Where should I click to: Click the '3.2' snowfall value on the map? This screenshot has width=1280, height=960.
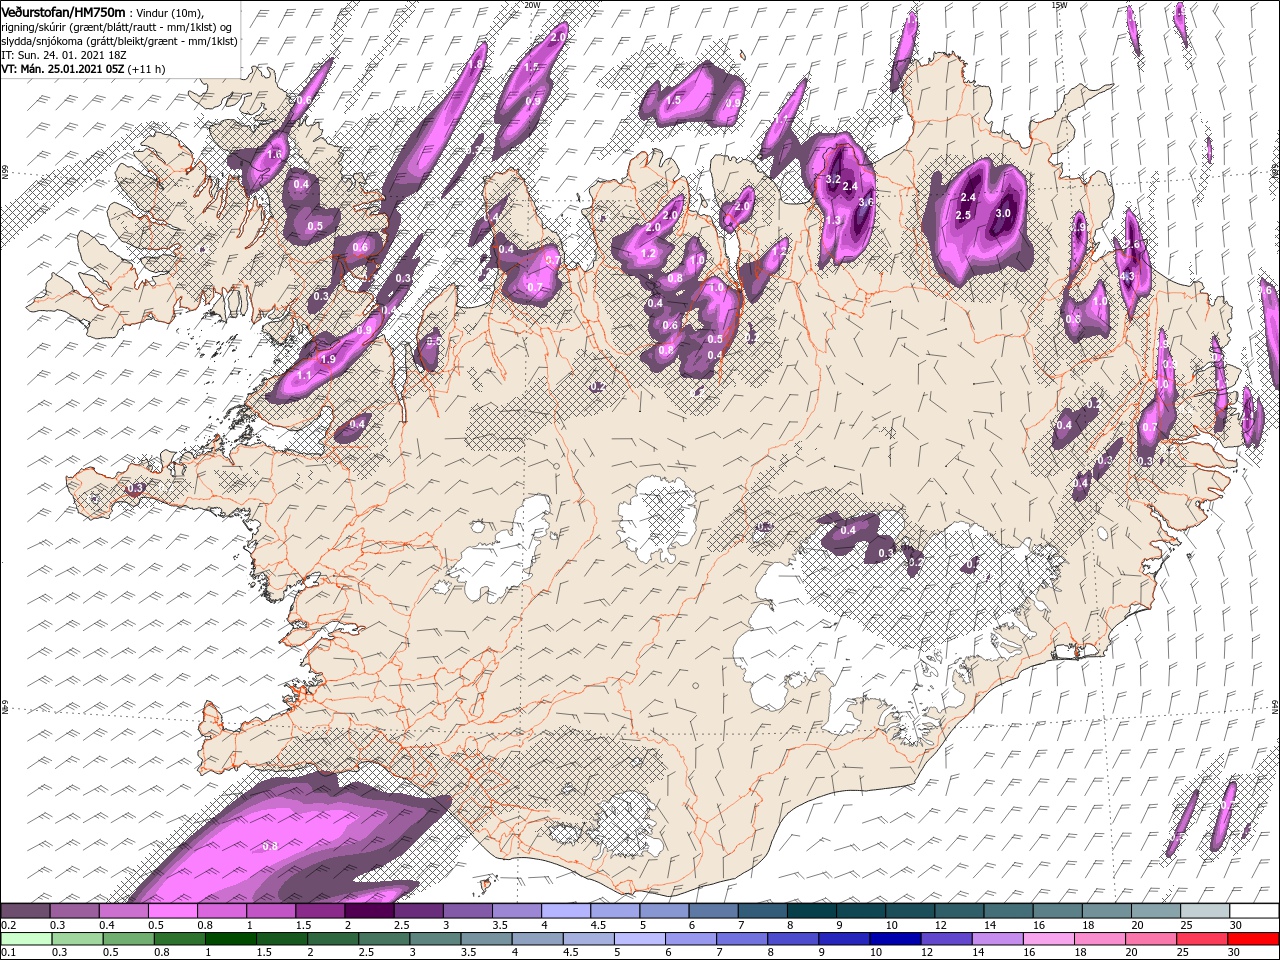(833, 179)
